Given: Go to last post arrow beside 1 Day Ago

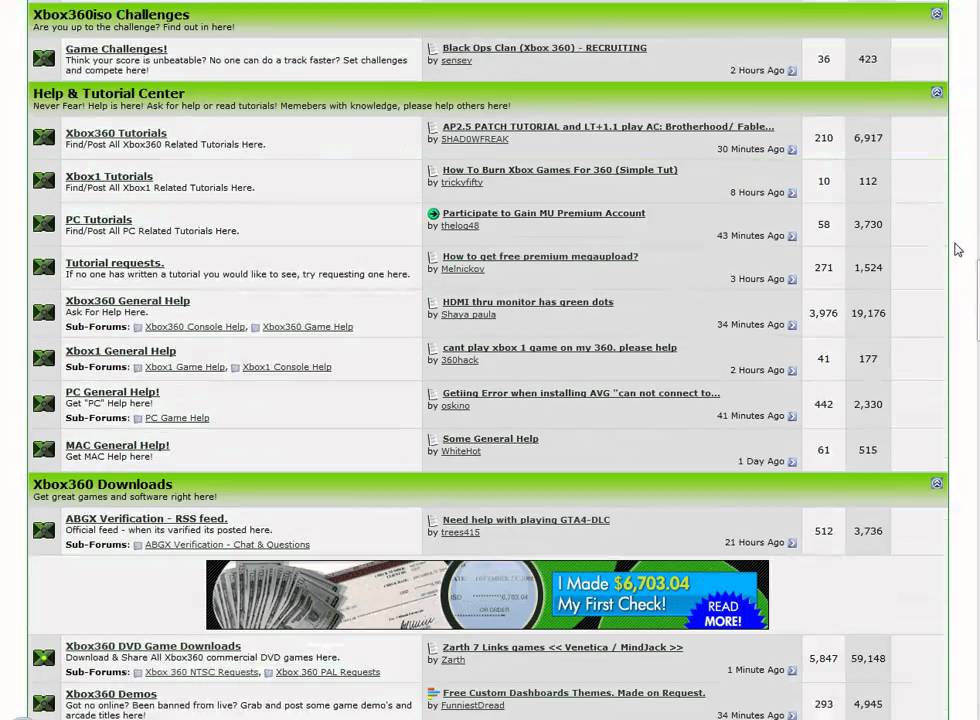Looking at the screenshot, I should [x=792, y=462].
